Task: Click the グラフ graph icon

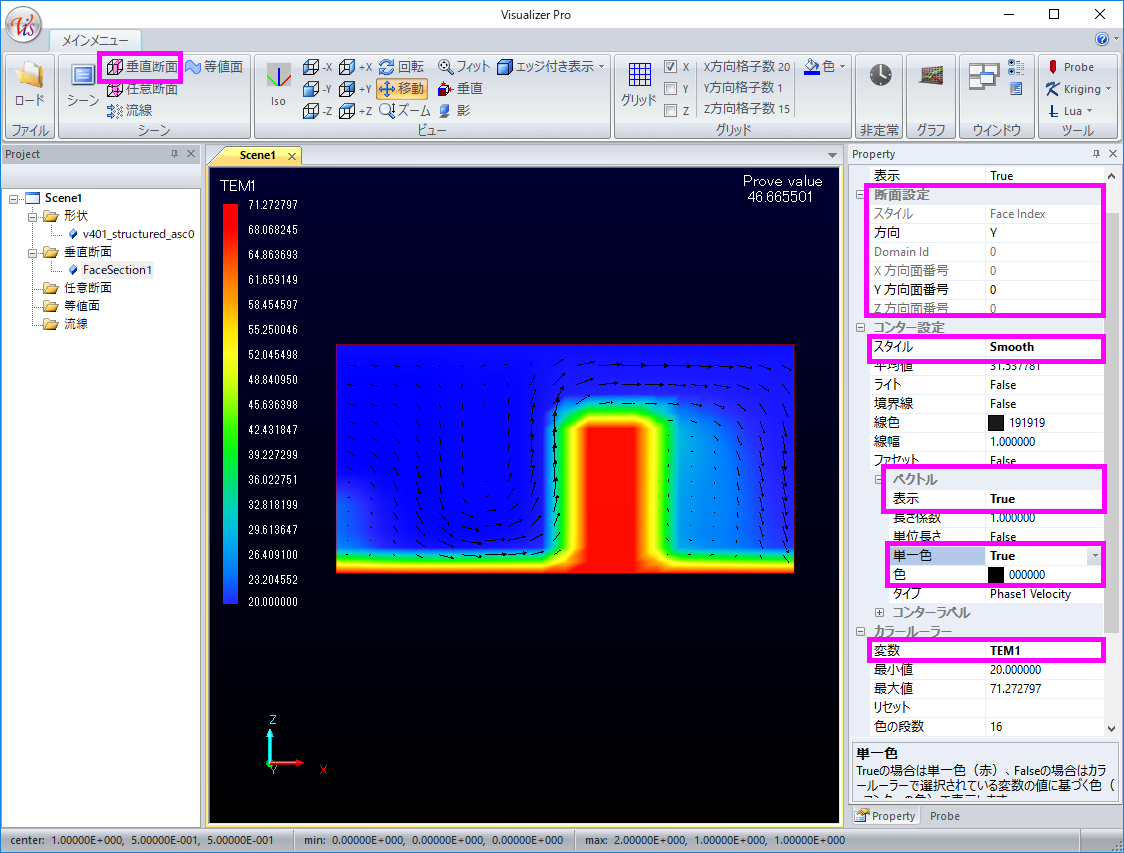Action: tap(931, 77)
